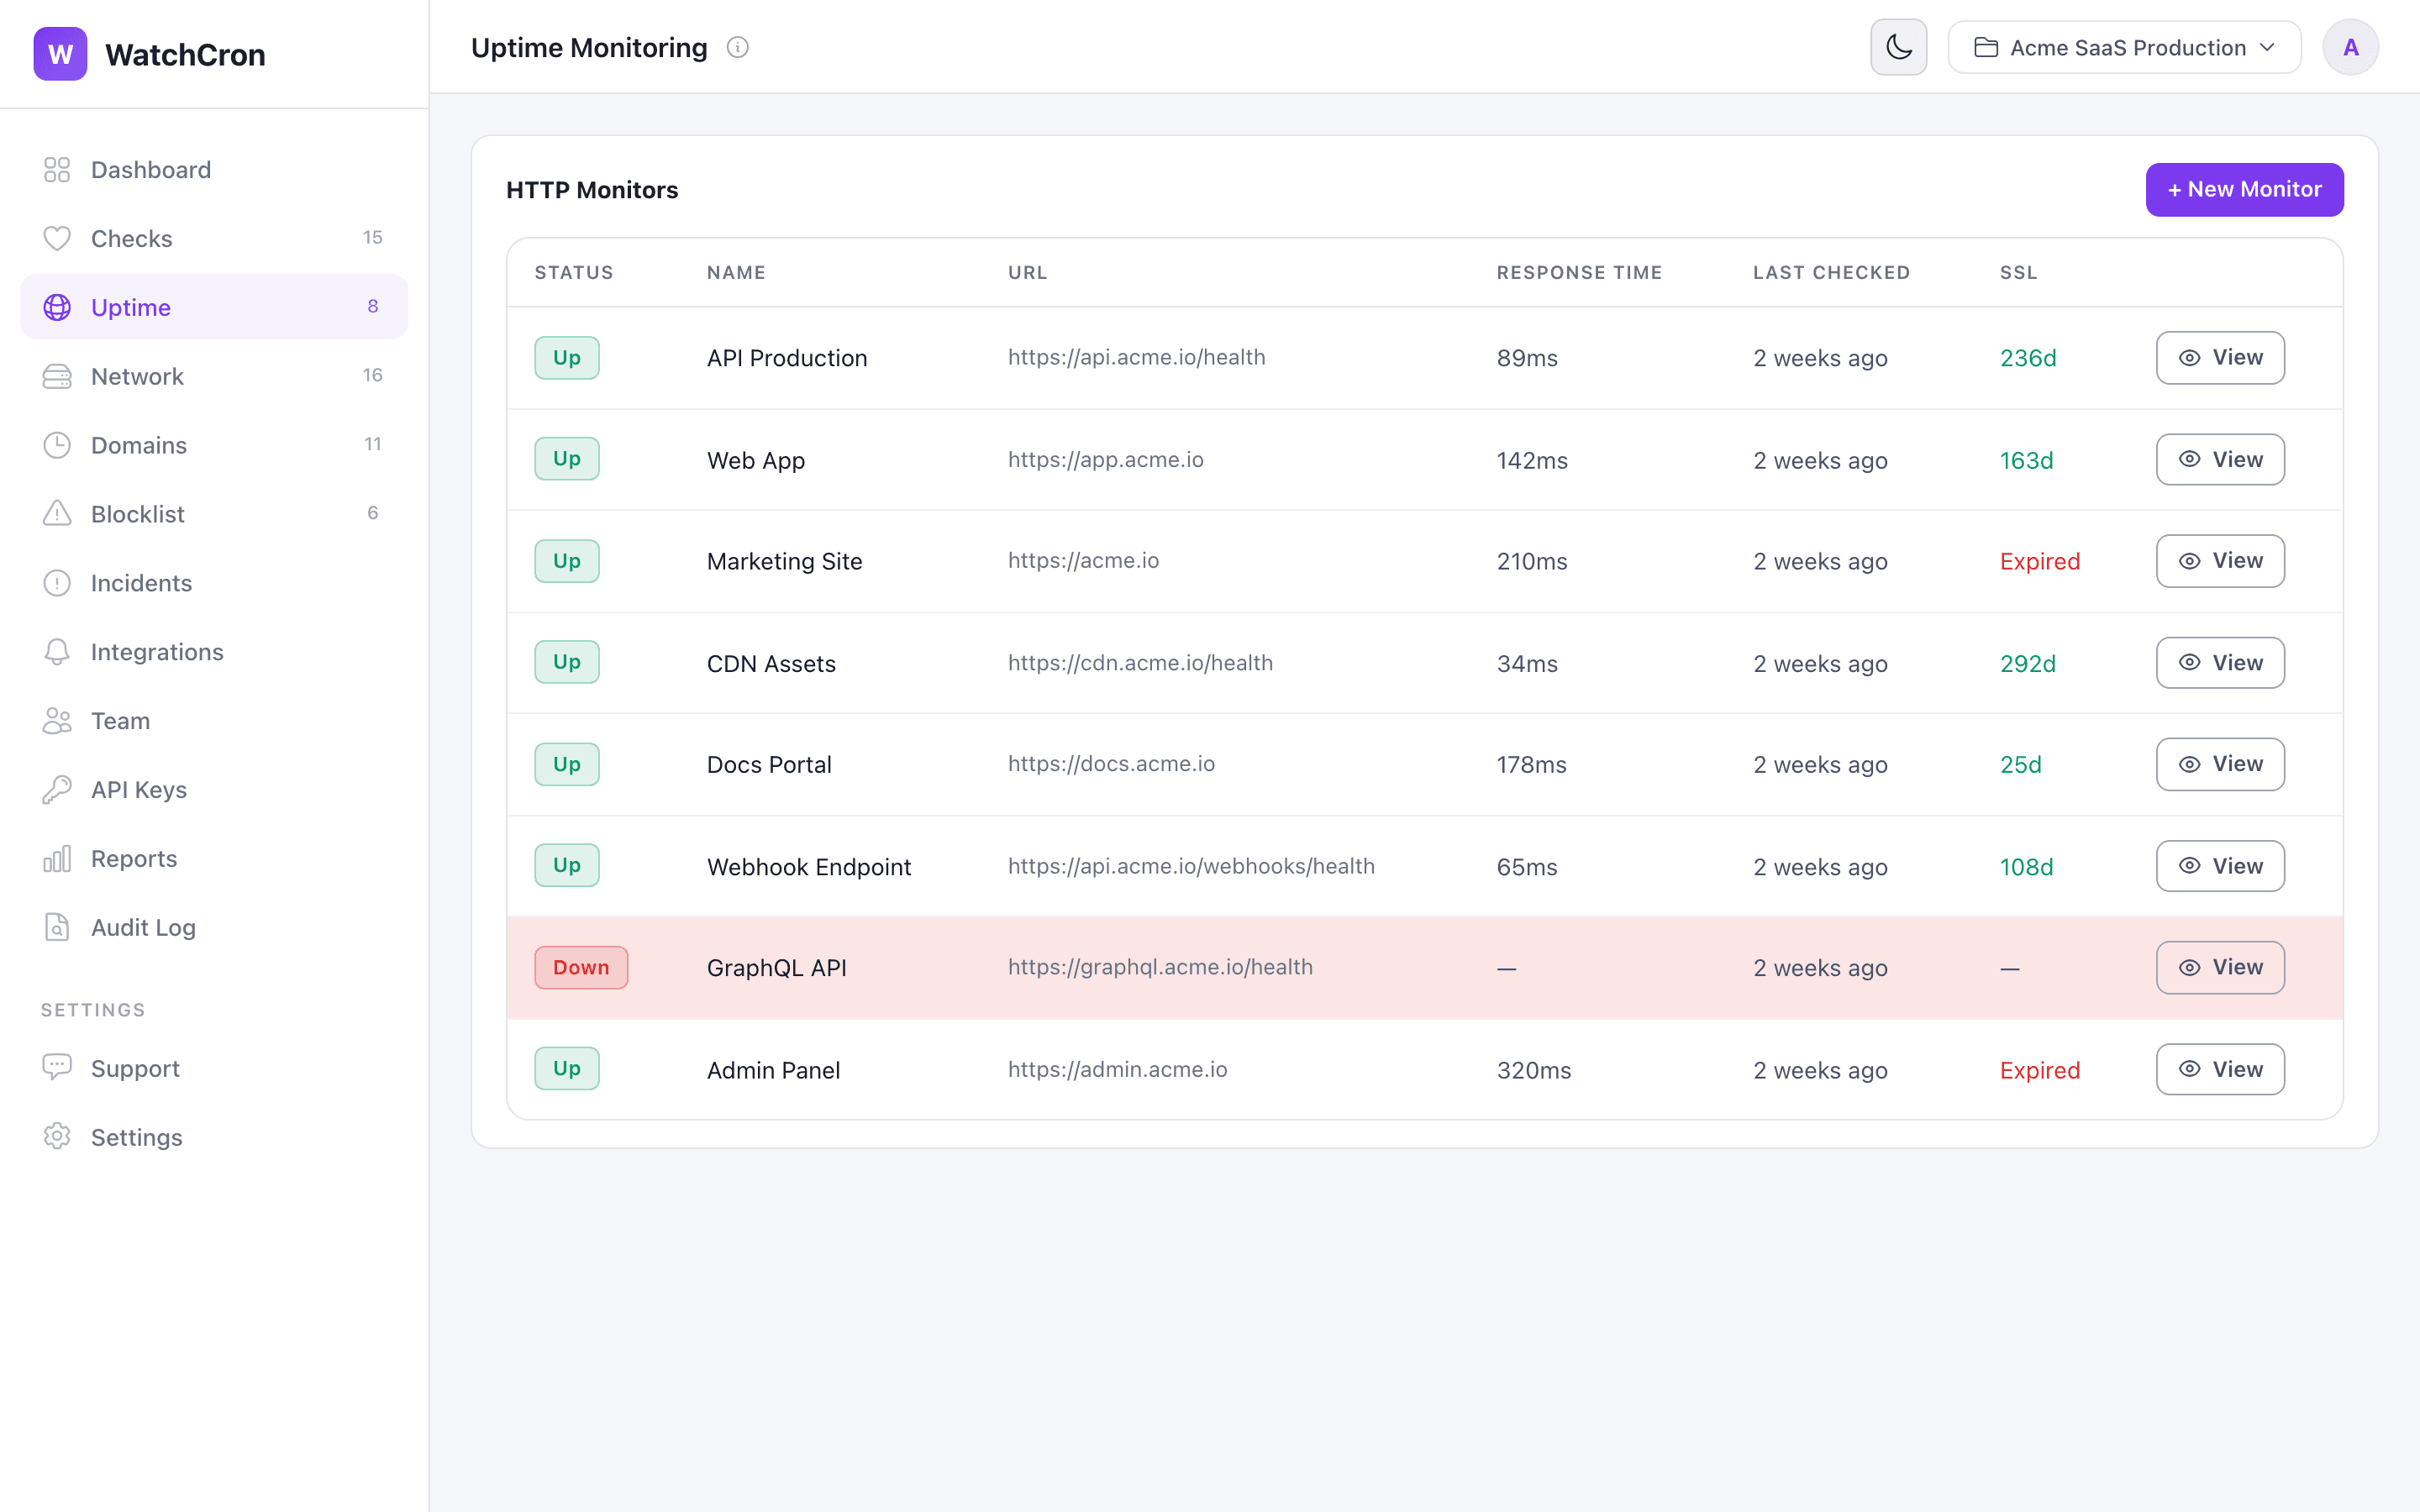Click the Integrations label in the sidebar
Viewport: 2420px width, 1512px height.
pos(157,652)
